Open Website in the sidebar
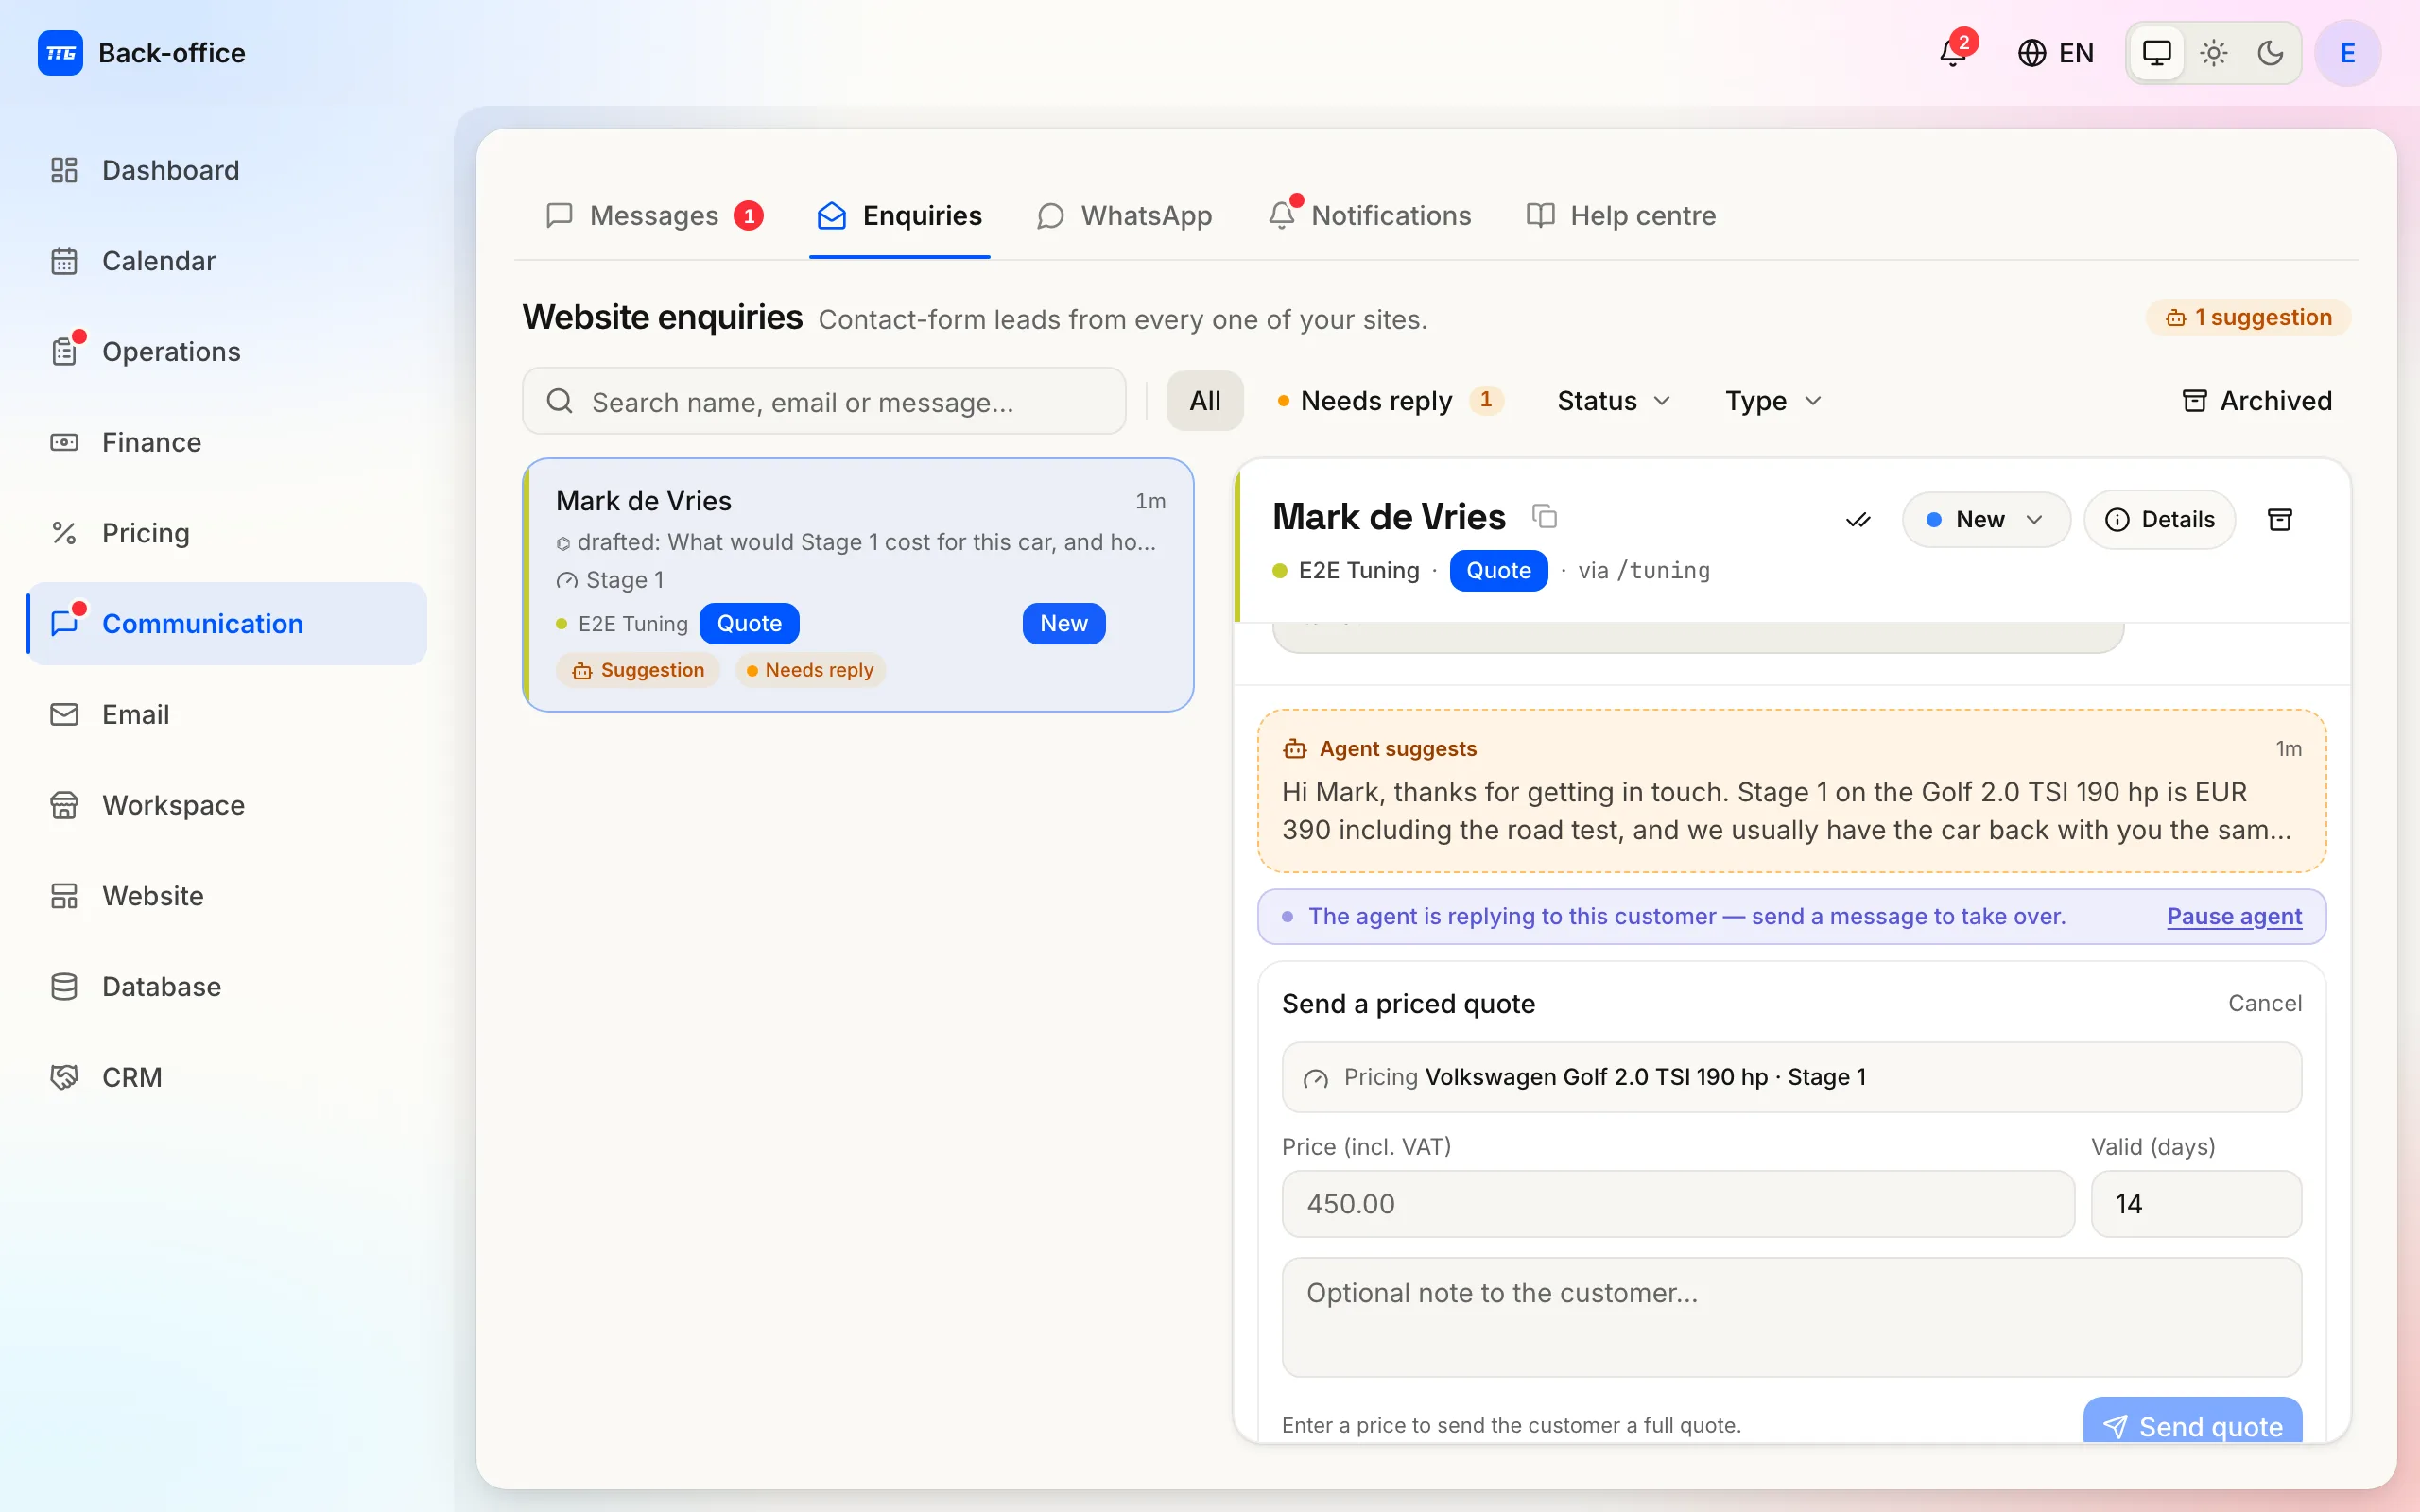This screenshot has width=2420, height=1512. click(227, 896)
